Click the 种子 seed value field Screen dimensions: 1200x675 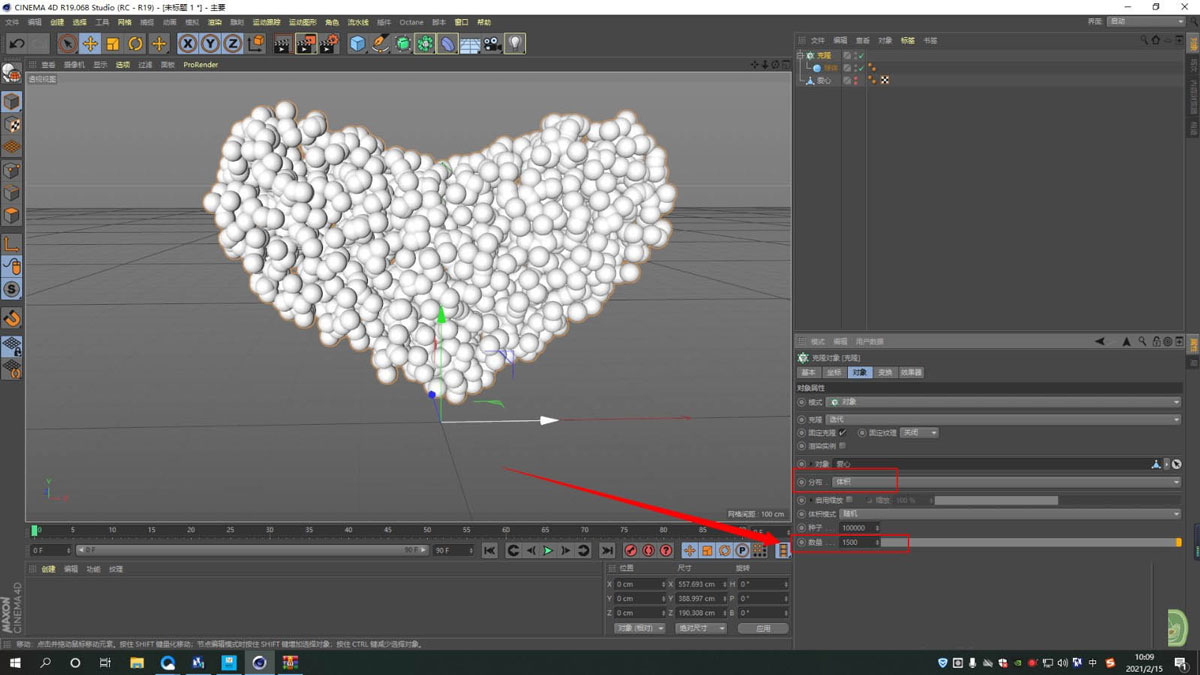tap(857, 528)
